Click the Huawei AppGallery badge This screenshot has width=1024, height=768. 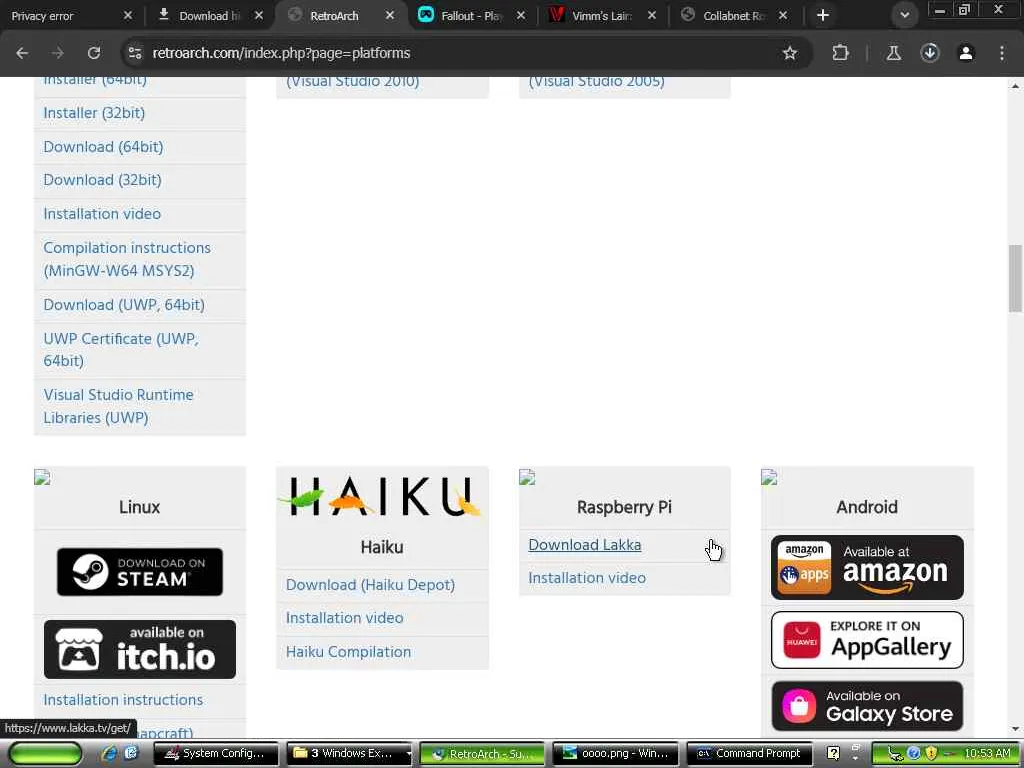click(x=867, y=640)
